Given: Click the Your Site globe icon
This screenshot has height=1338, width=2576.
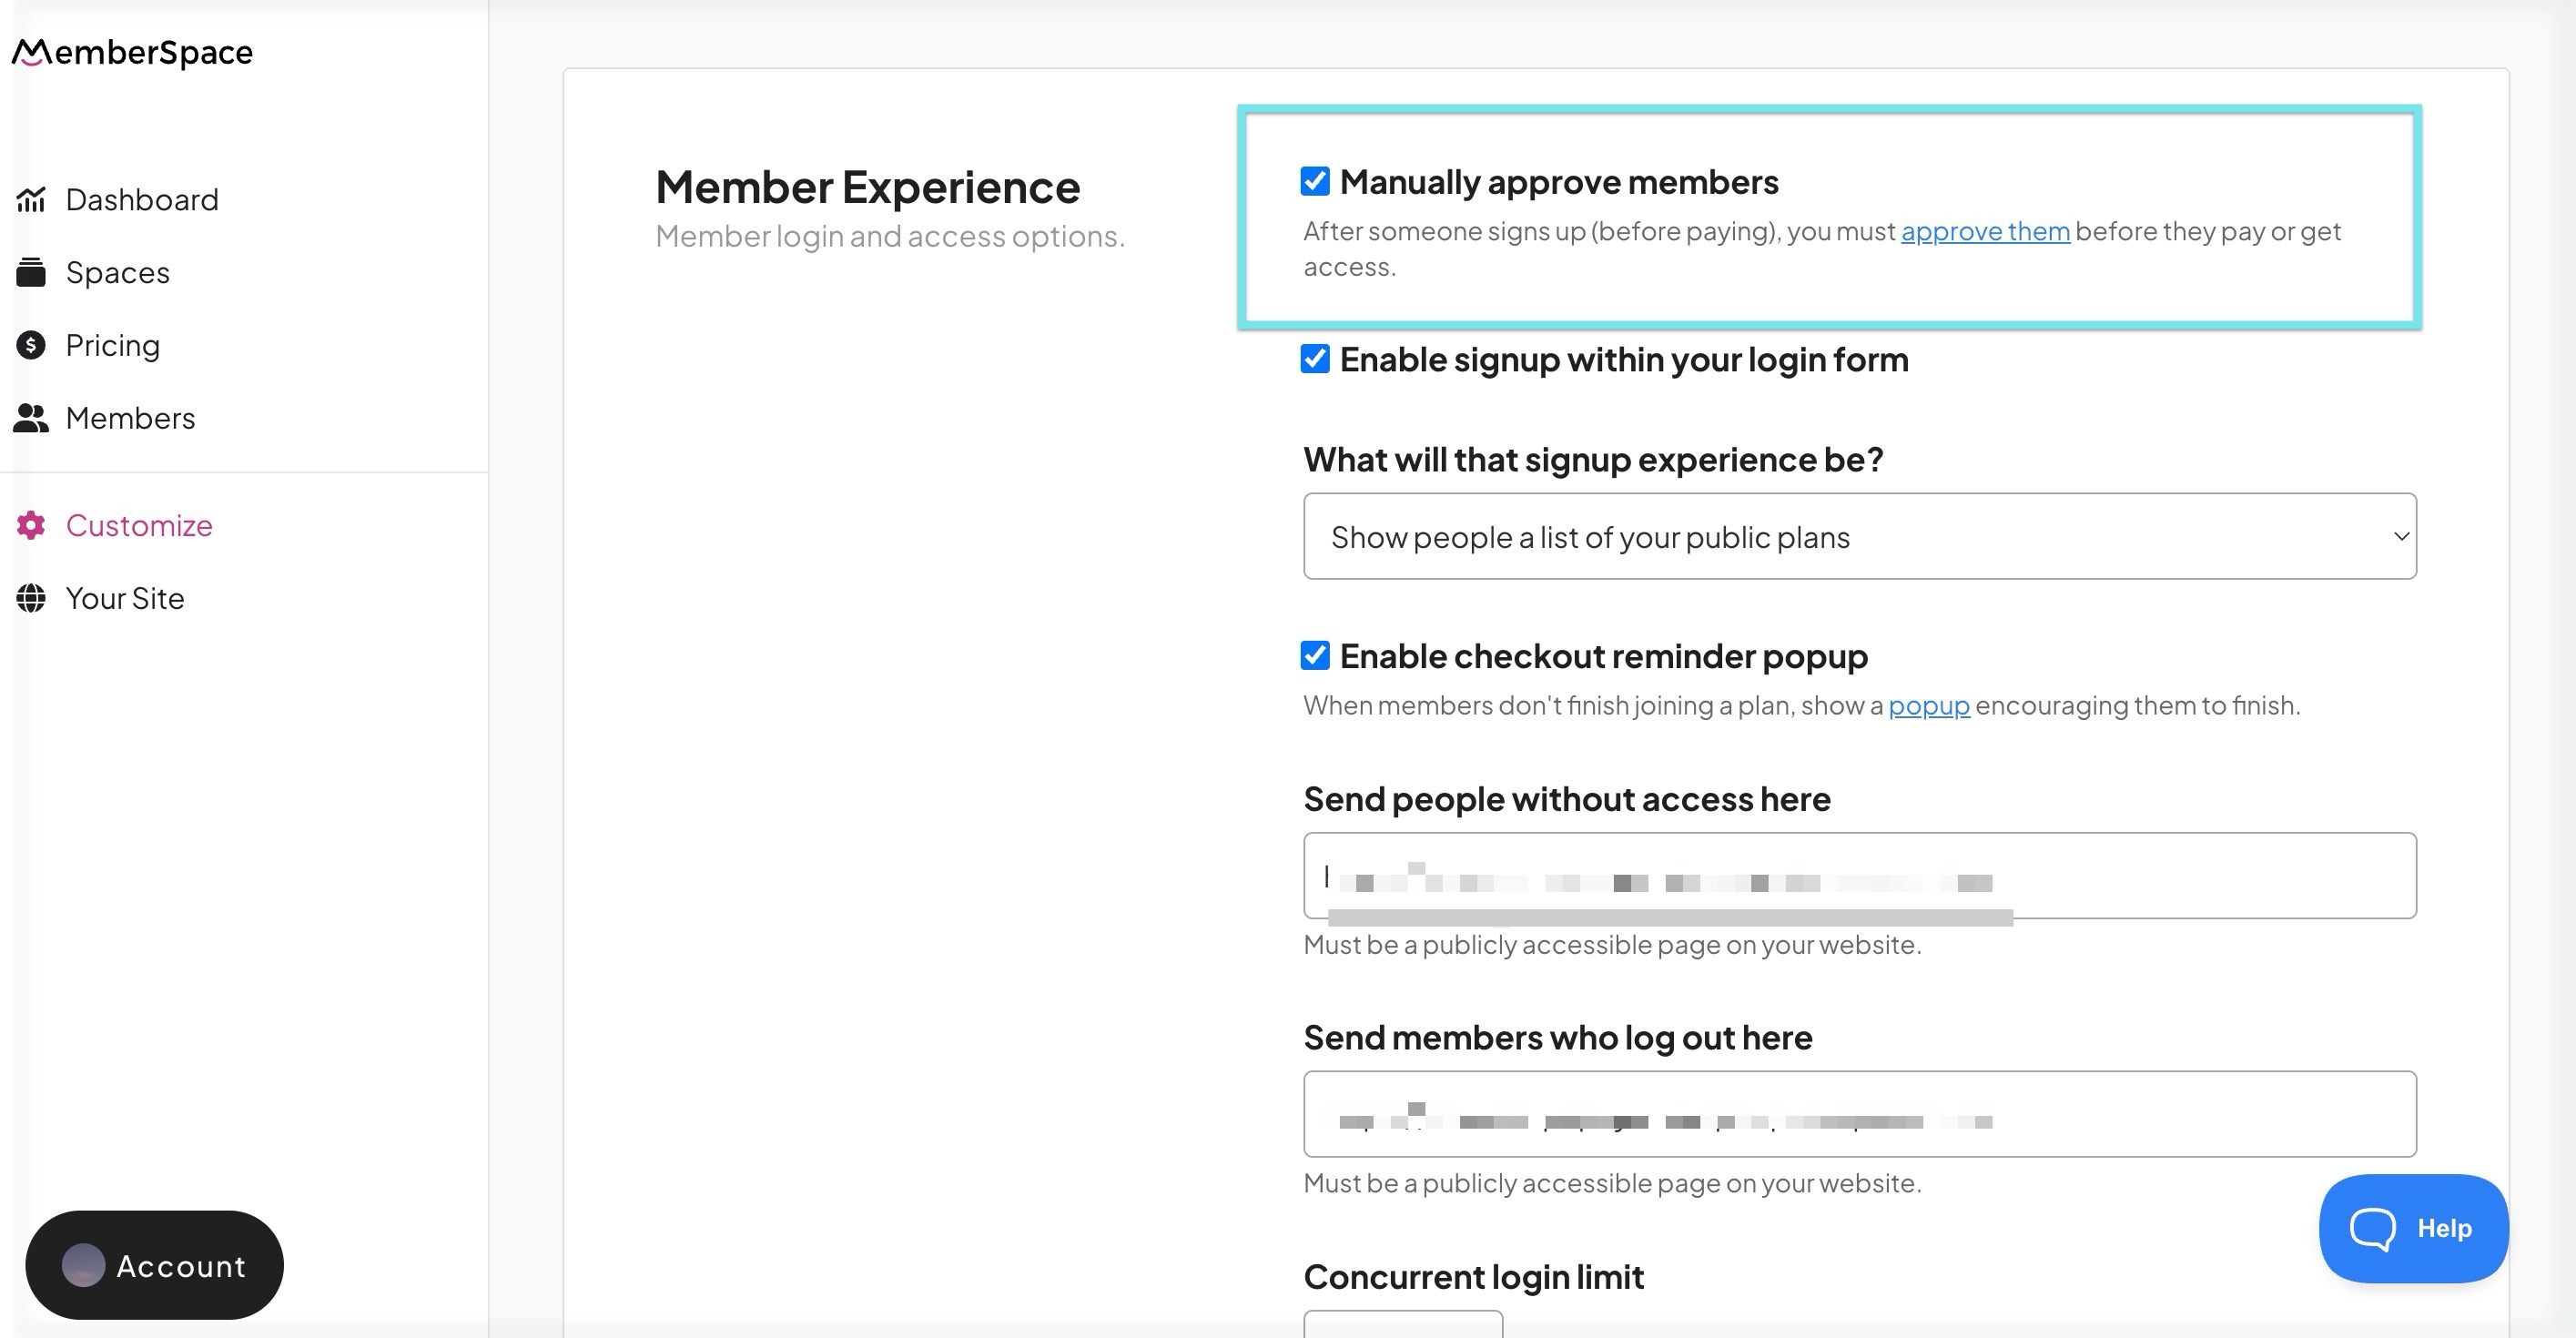Looking at the screenshot, I should [31, 598].
